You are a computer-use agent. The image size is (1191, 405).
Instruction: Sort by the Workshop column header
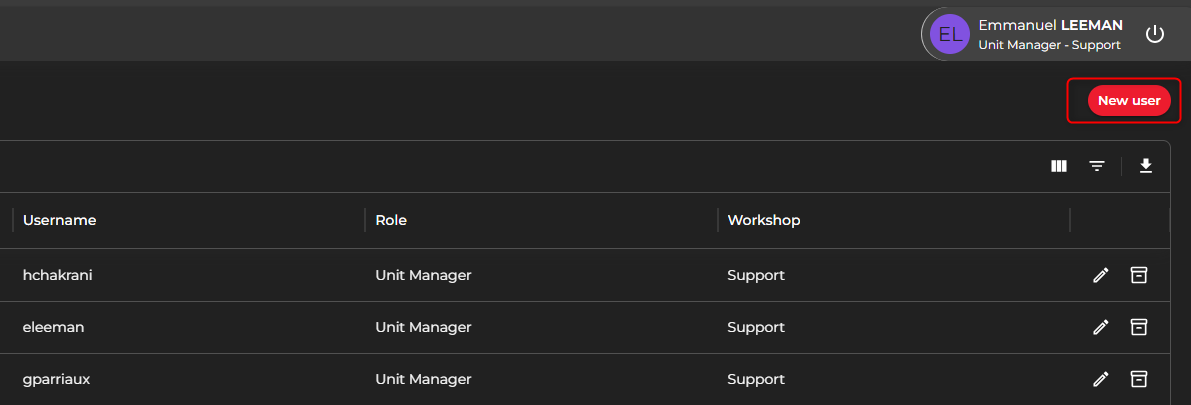point(763,220)
